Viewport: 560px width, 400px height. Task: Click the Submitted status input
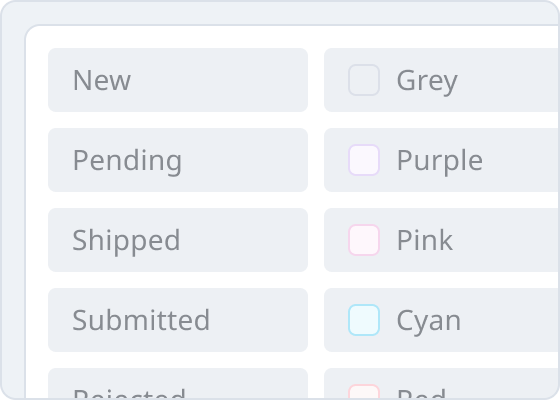click(x=178, y=320)
